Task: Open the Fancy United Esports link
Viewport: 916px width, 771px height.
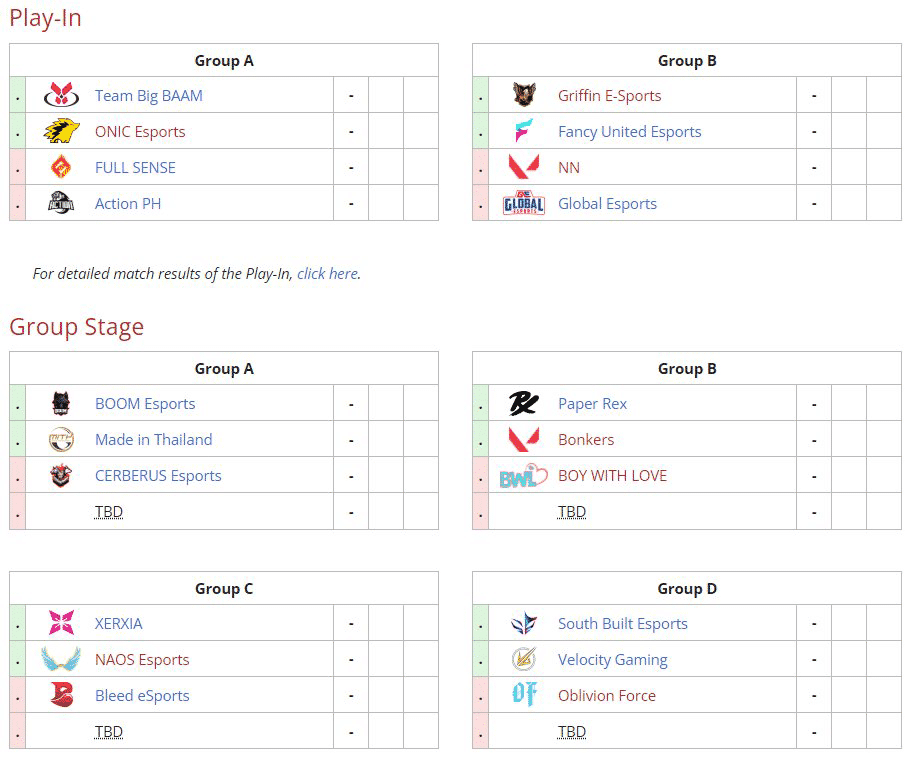Action: coord(630,131)
